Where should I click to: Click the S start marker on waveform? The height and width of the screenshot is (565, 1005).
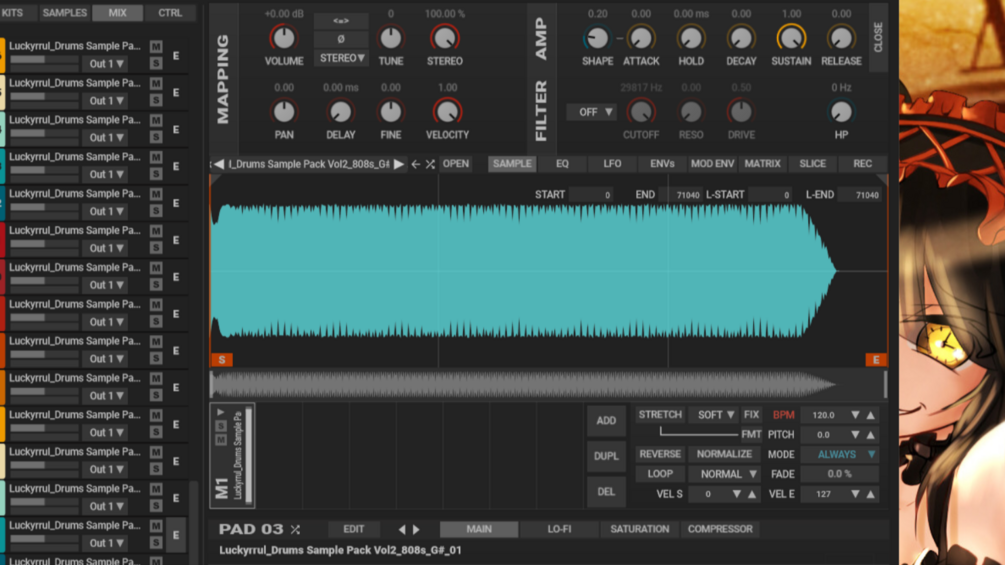[222, 359]
